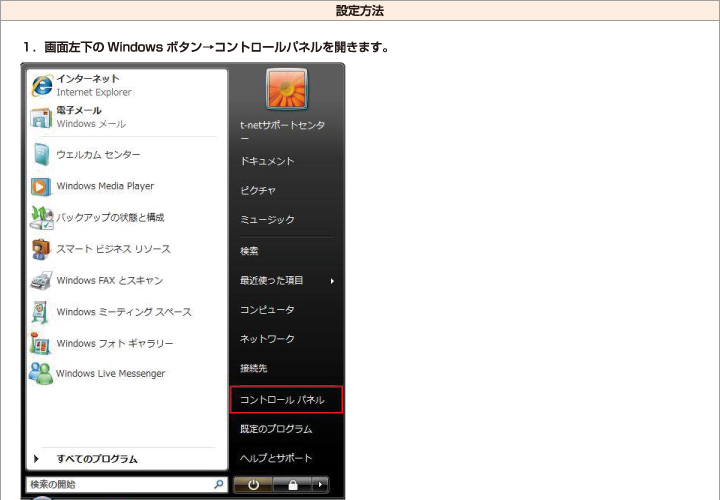Click the Windows FAX とスキャン label

(x=110, y=281)
